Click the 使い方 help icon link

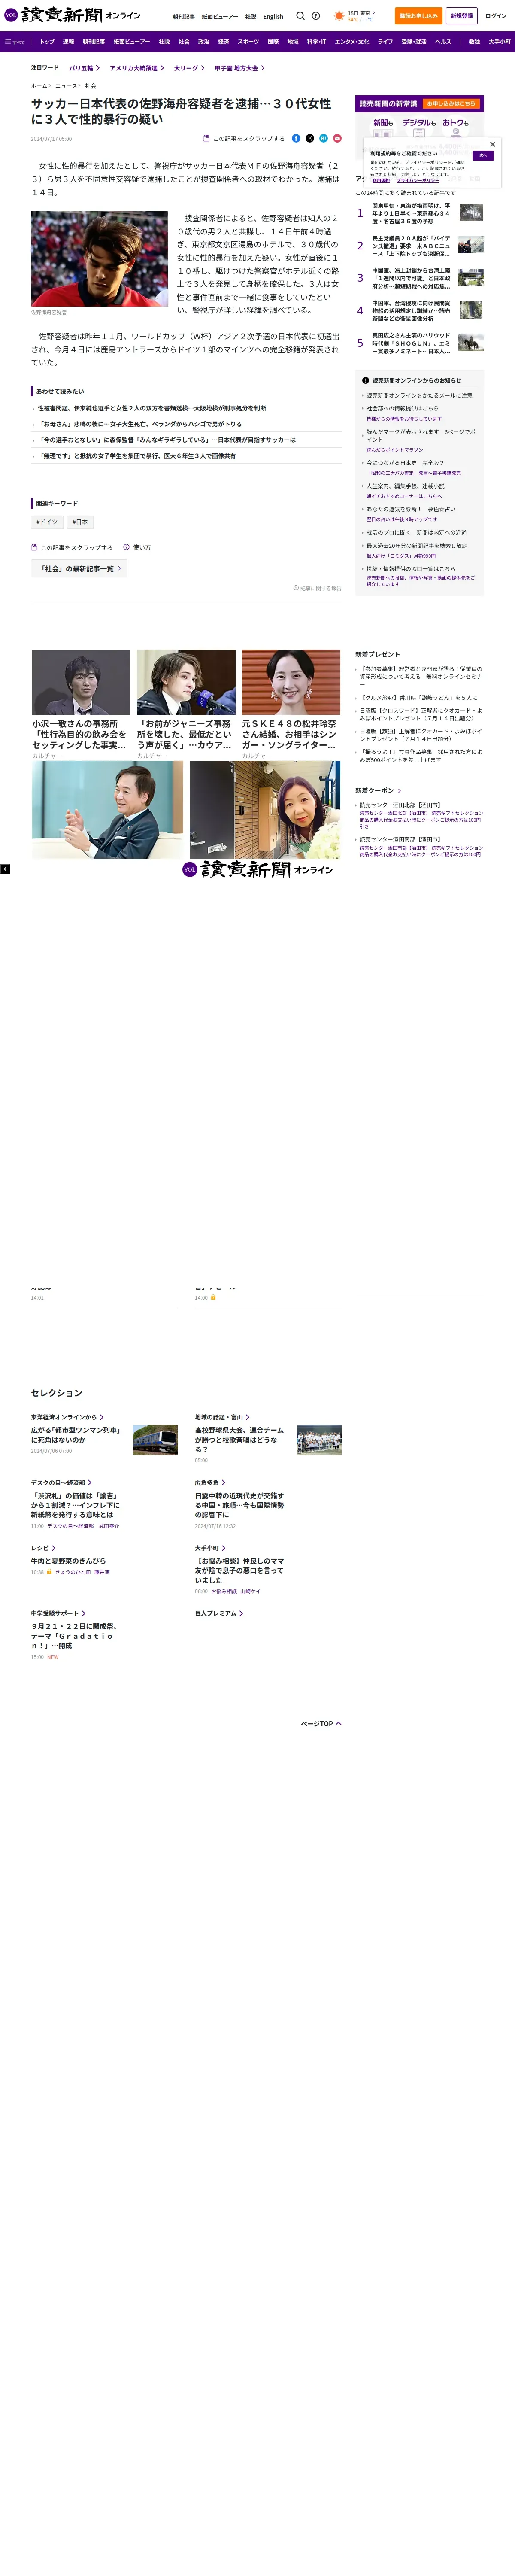tap(137, 547)
